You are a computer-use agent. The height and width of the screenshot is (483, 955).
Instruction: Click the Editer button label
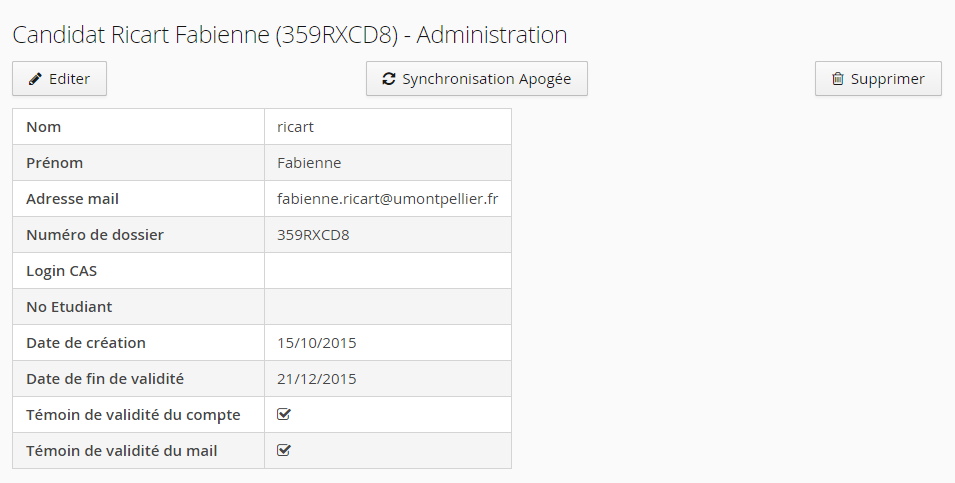(x=69, y=79)
